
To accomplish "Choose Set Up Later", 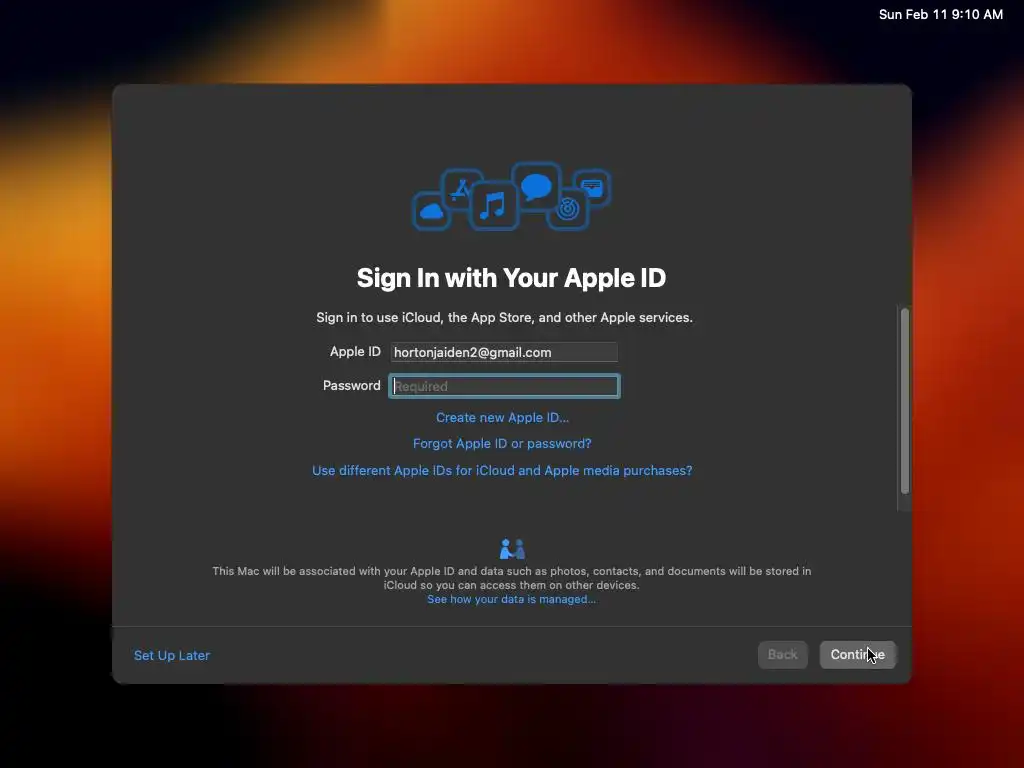I will coord(172,655).
